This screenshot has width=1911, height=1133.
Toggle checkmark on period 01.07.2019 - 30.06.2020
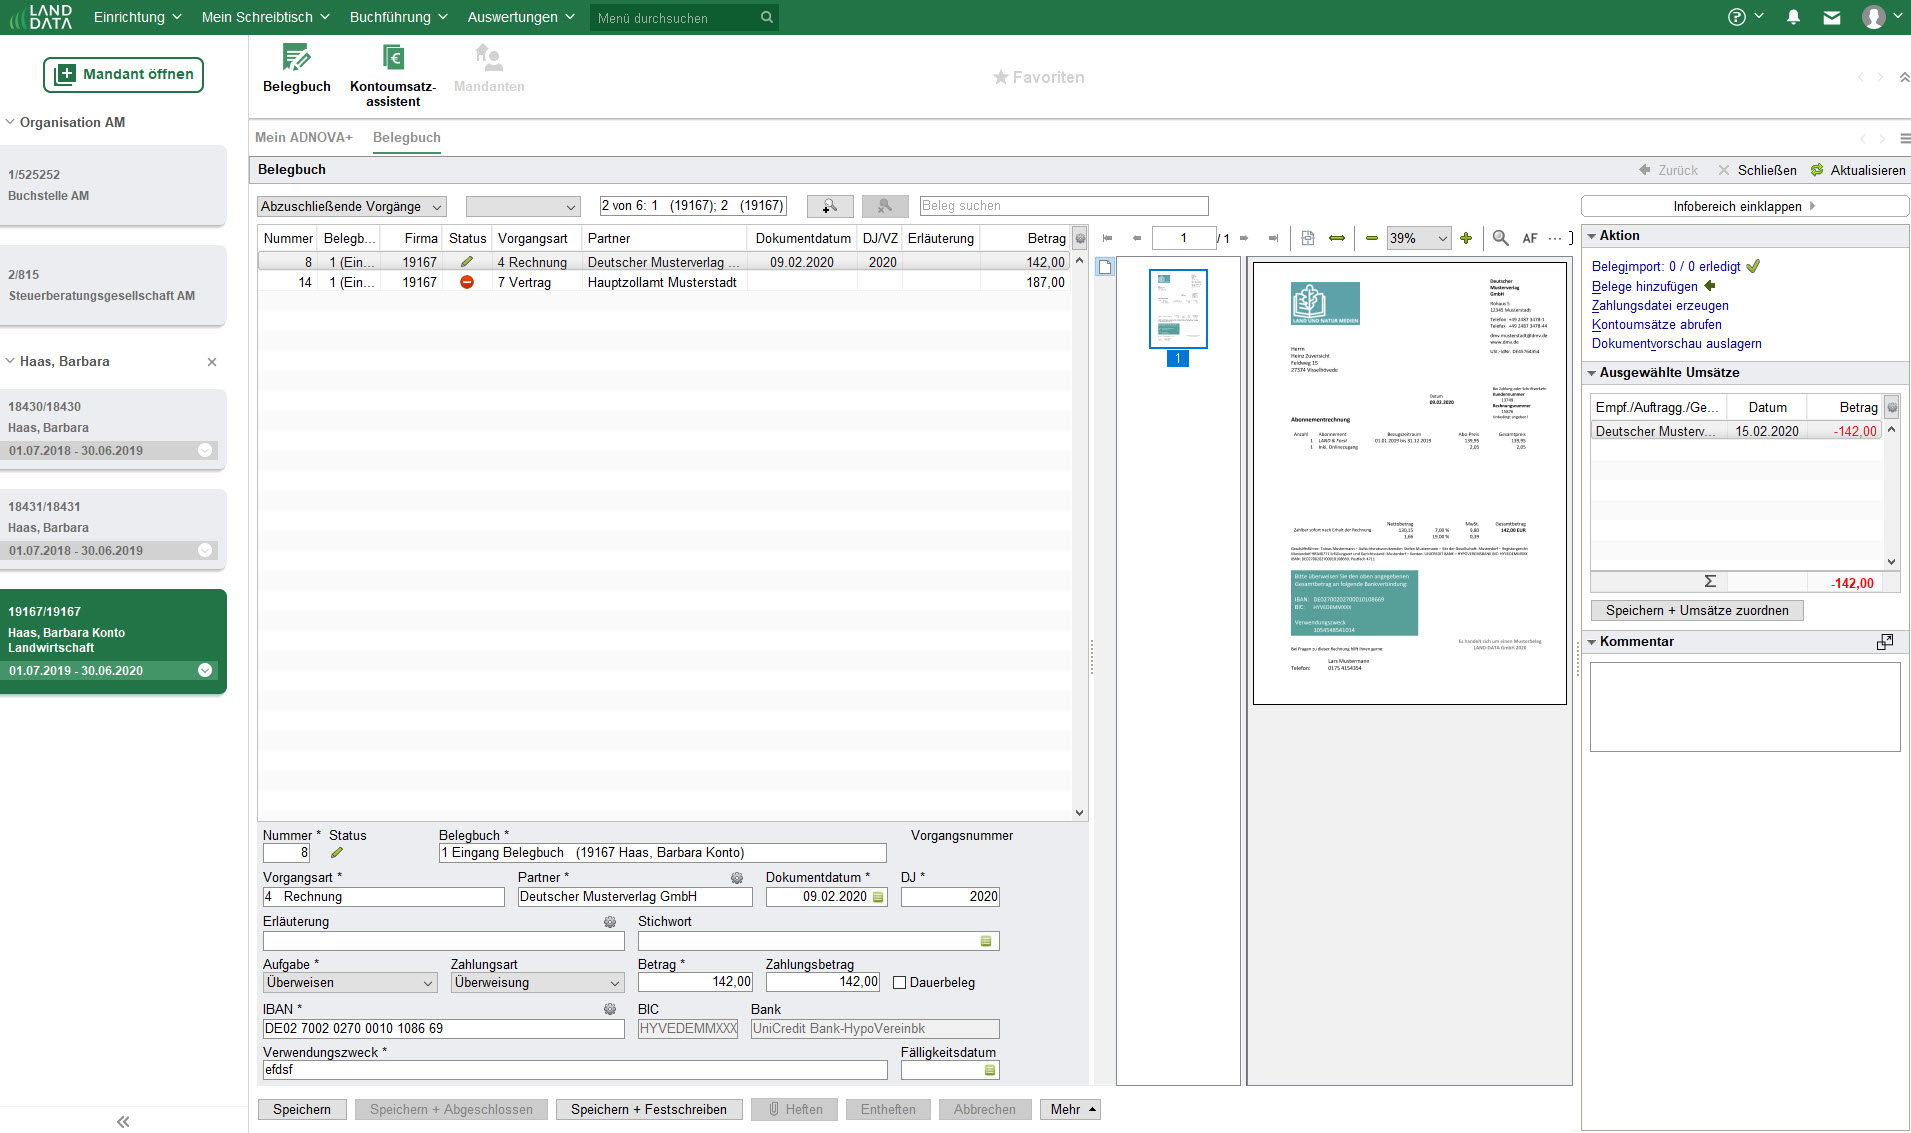point(205,670)
